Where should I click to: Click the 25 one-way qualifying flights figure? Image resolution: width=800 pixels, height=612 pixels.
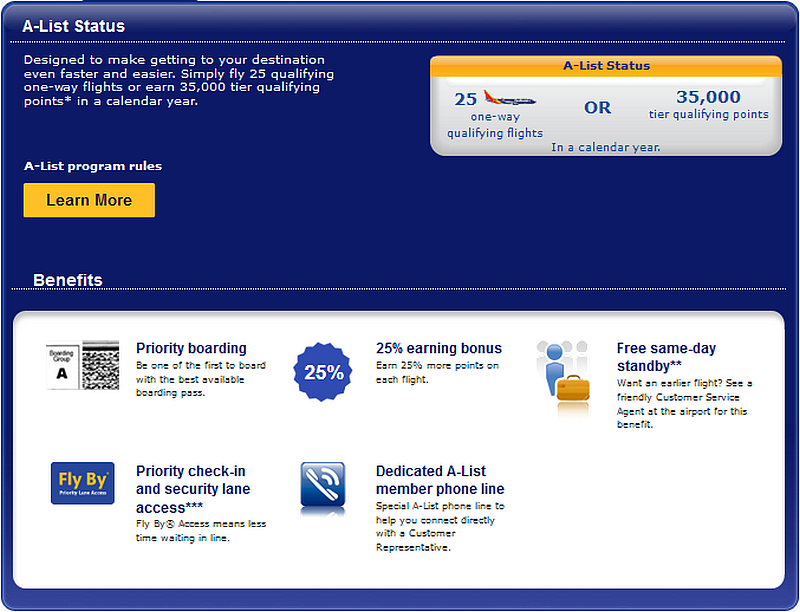495,115
